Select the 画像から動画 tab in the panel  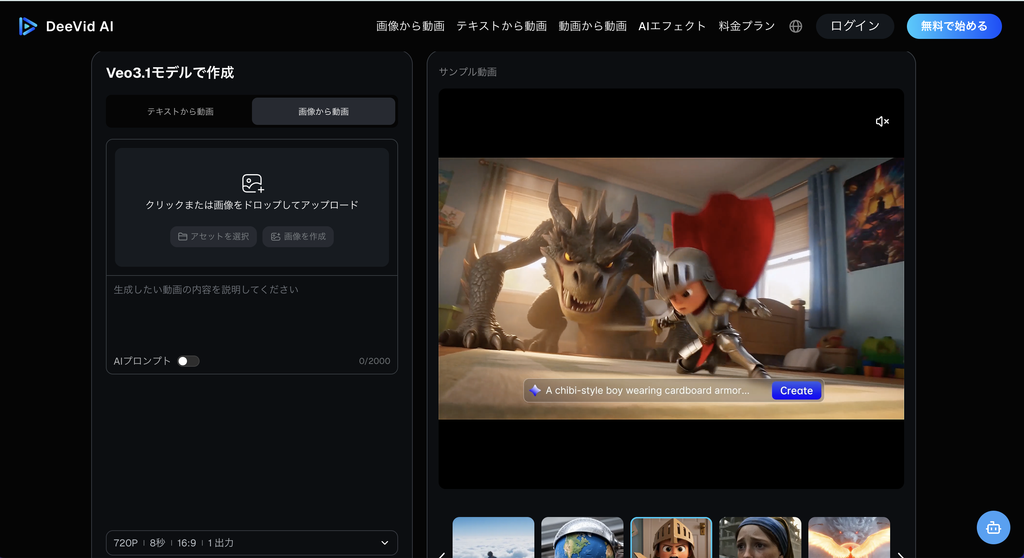coord(323,111)
